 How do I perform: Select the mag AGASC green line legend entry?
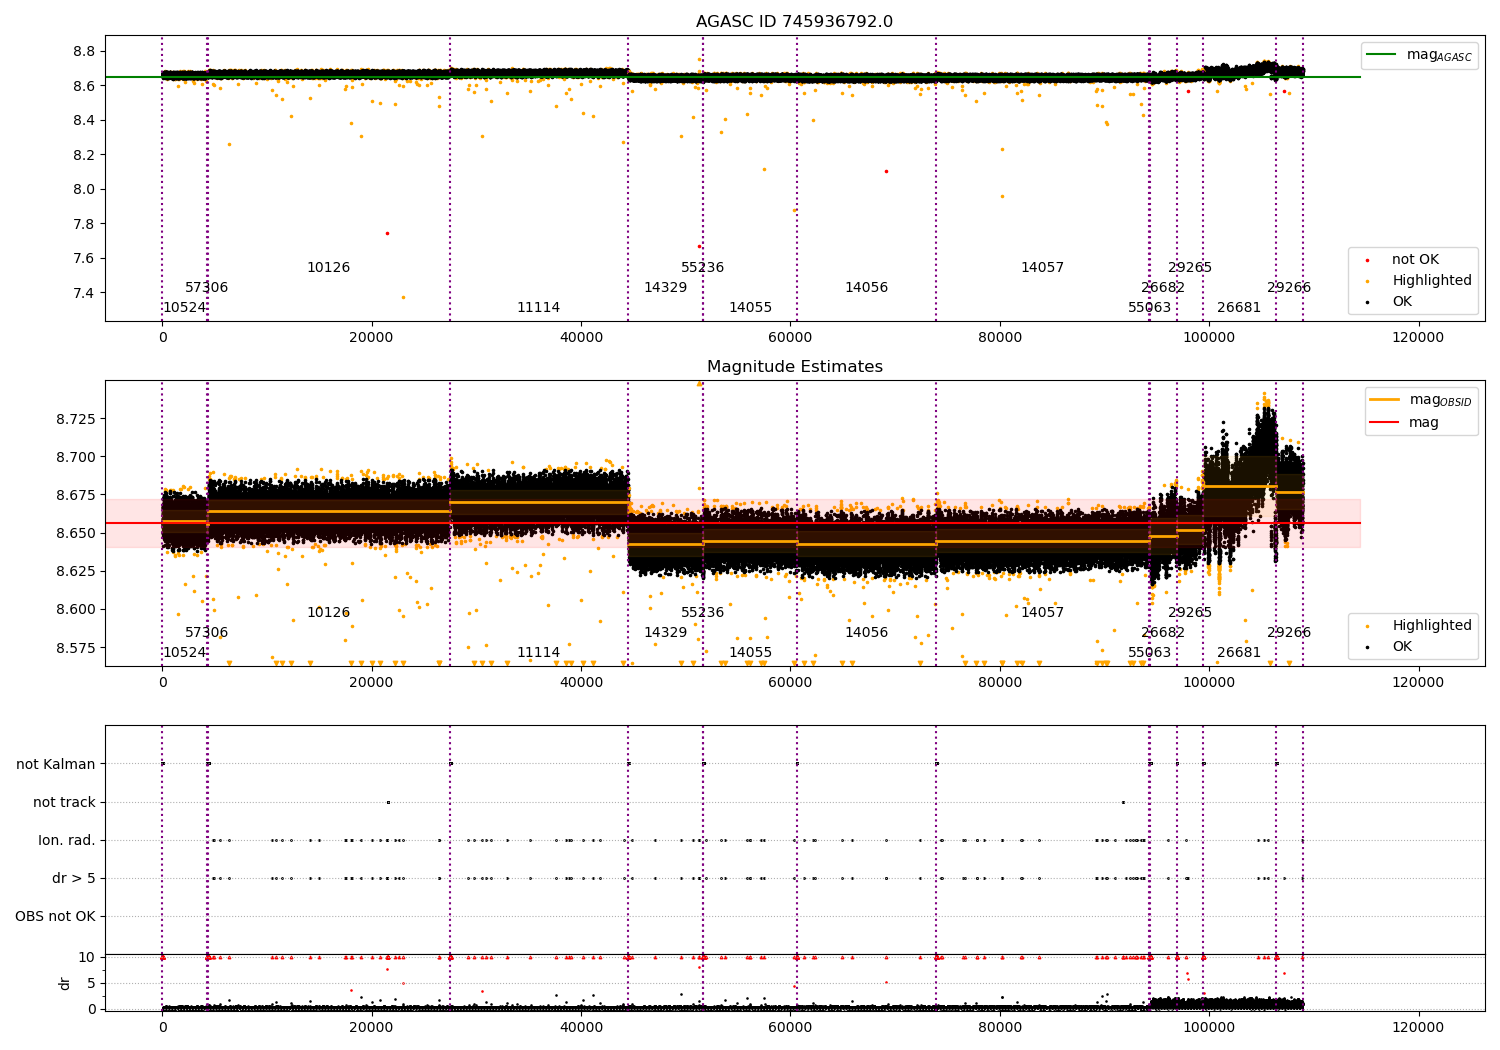(x=1419, y=55)
